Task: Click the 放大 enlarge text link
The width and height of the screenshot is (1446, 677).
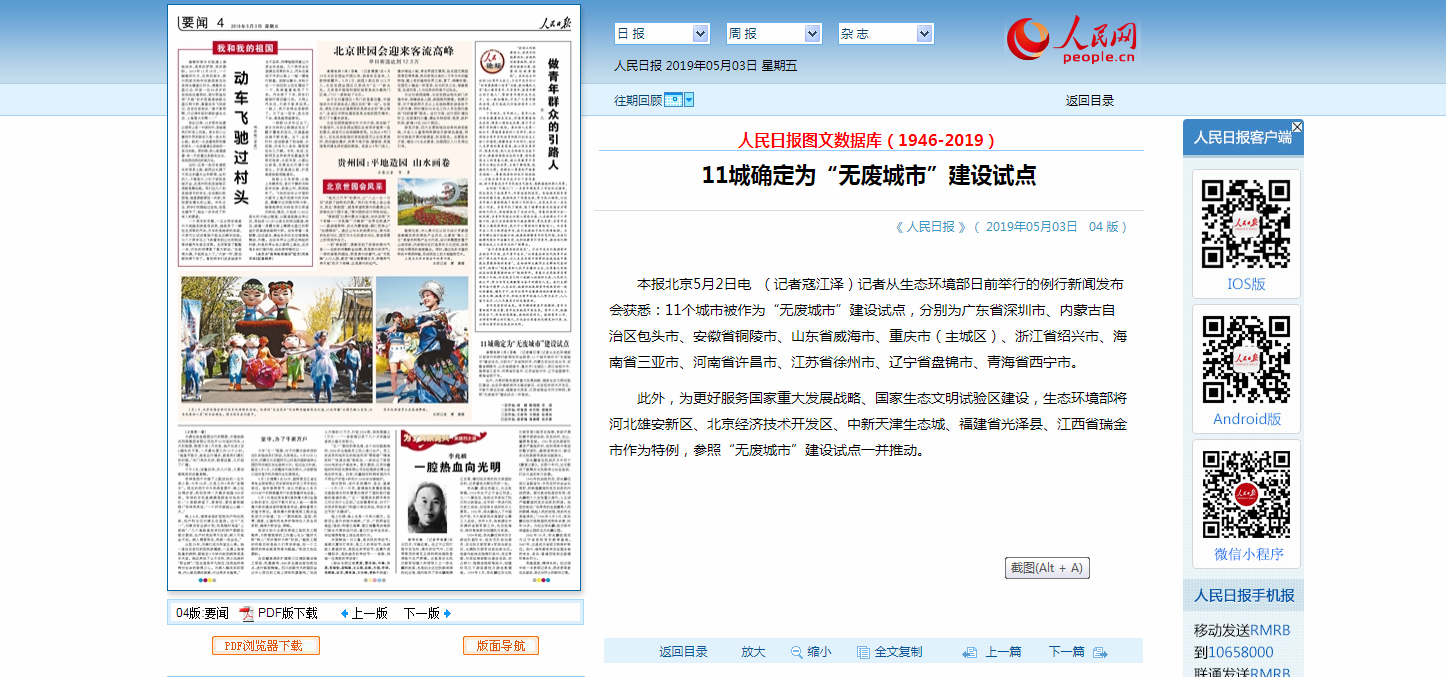Action: pos(753,652)
